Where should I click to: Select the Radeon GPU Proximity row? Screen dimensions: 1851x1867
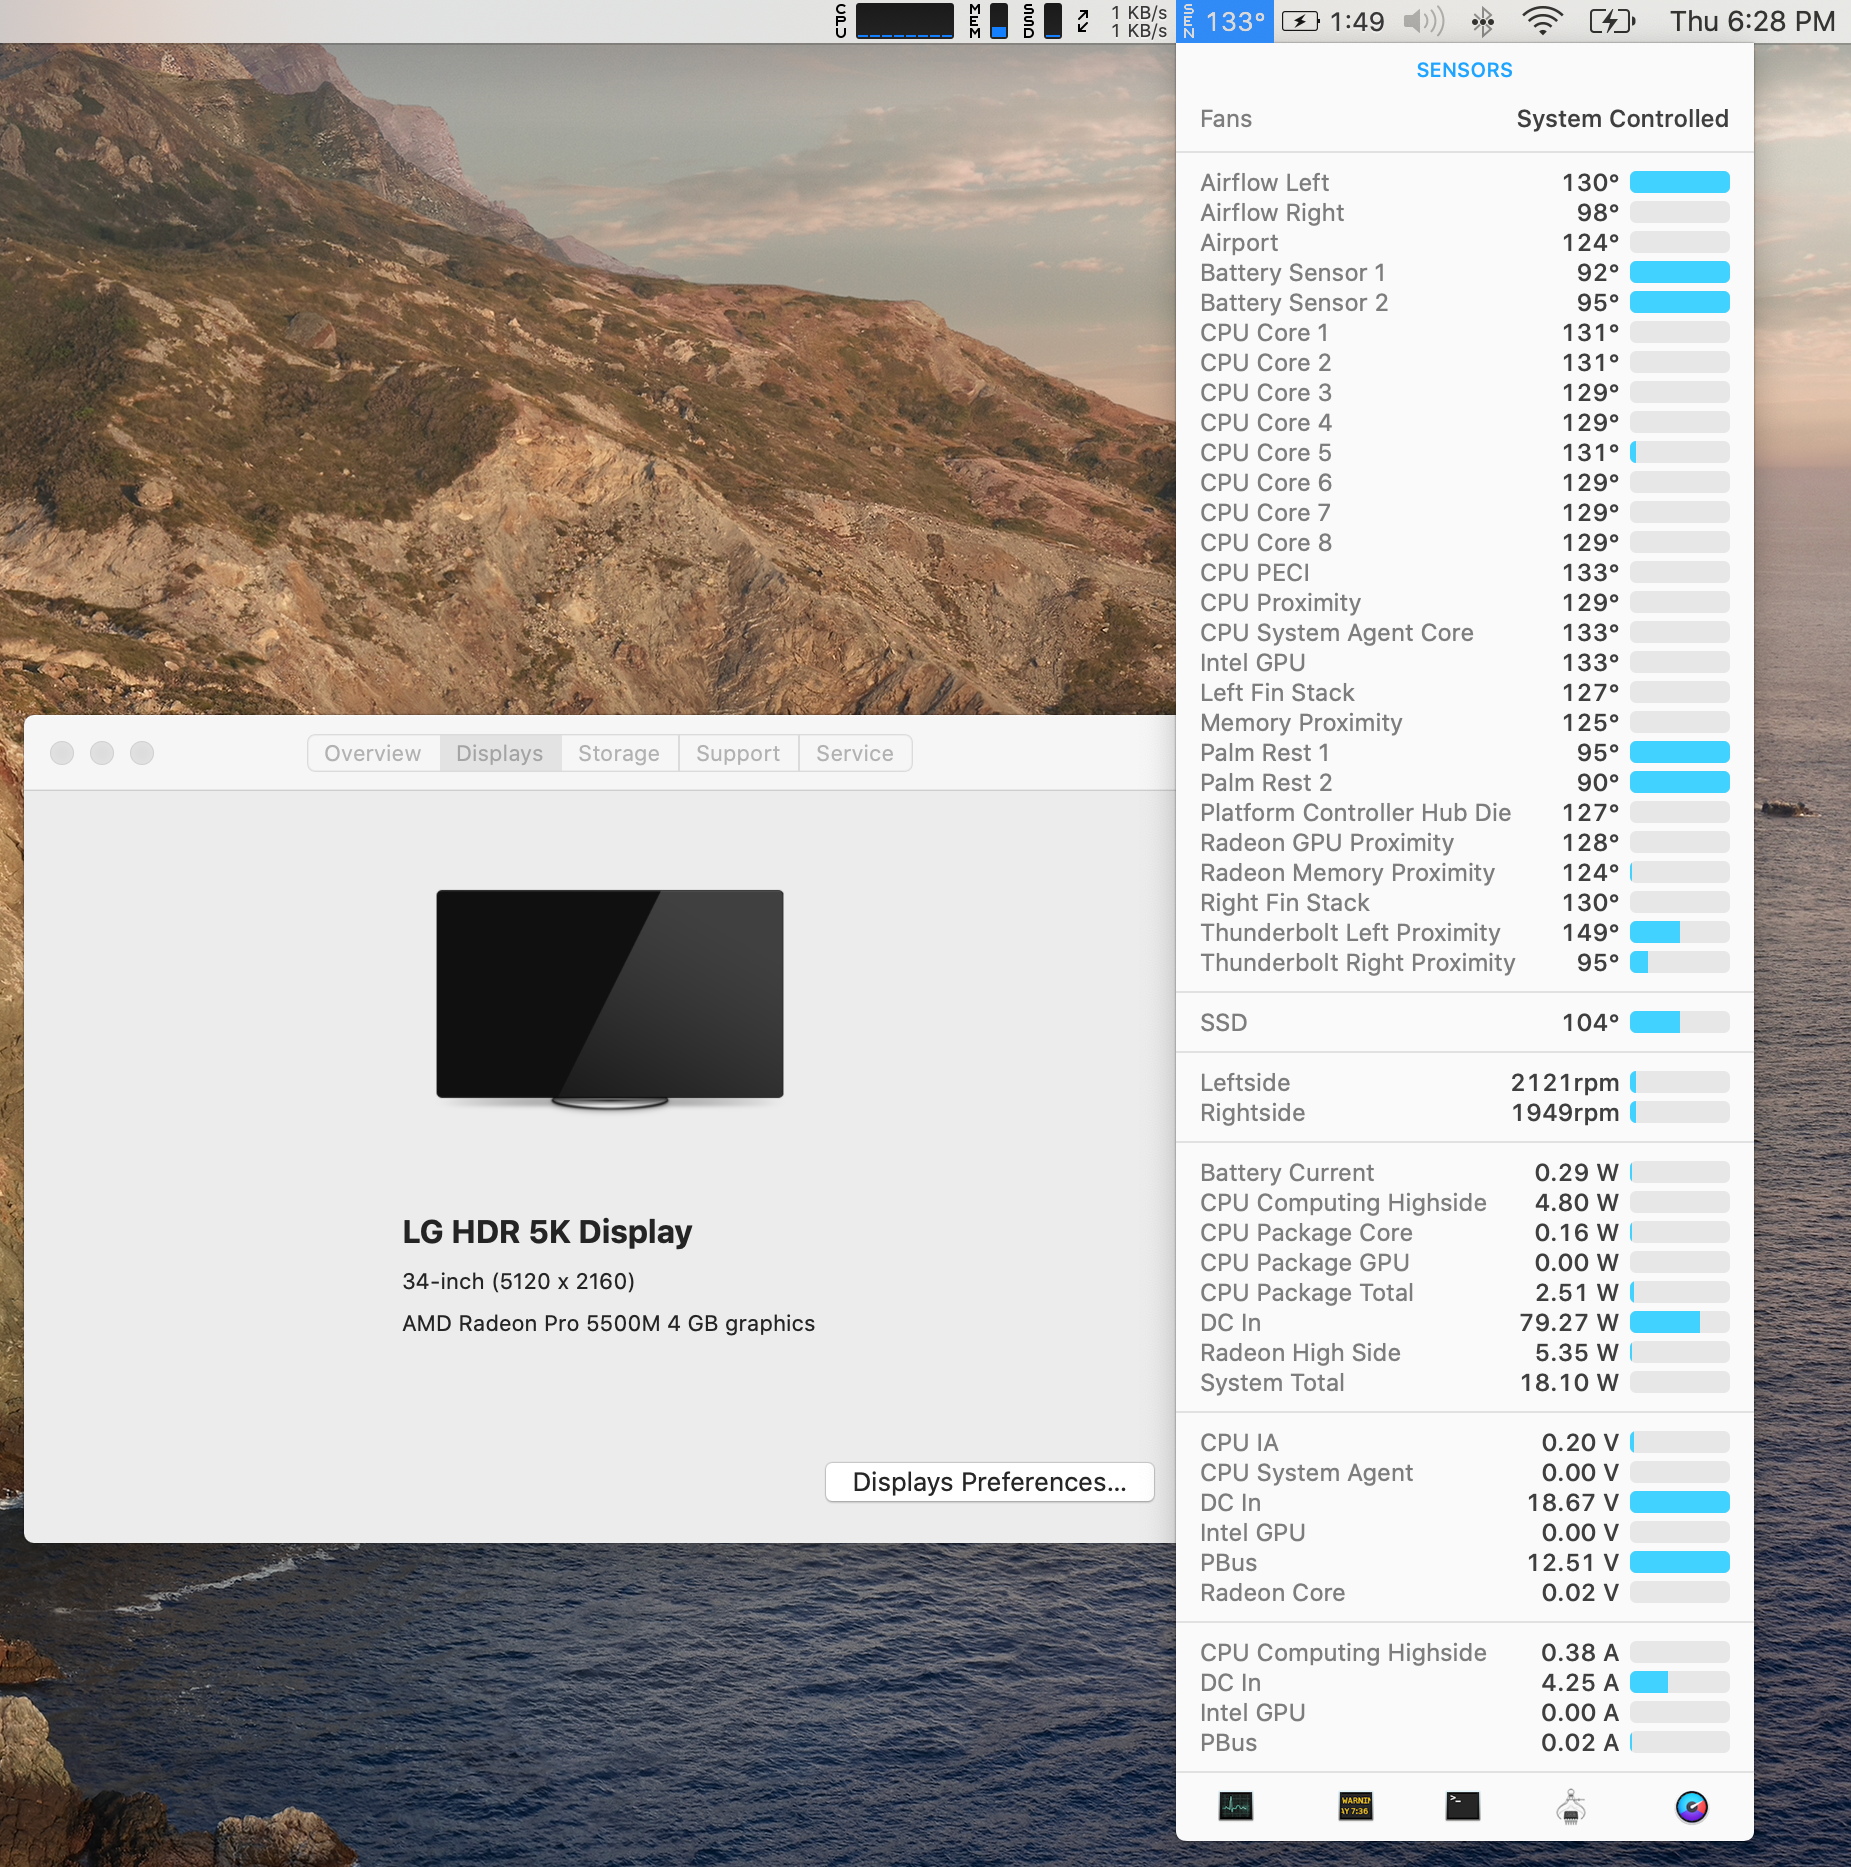1464,842
